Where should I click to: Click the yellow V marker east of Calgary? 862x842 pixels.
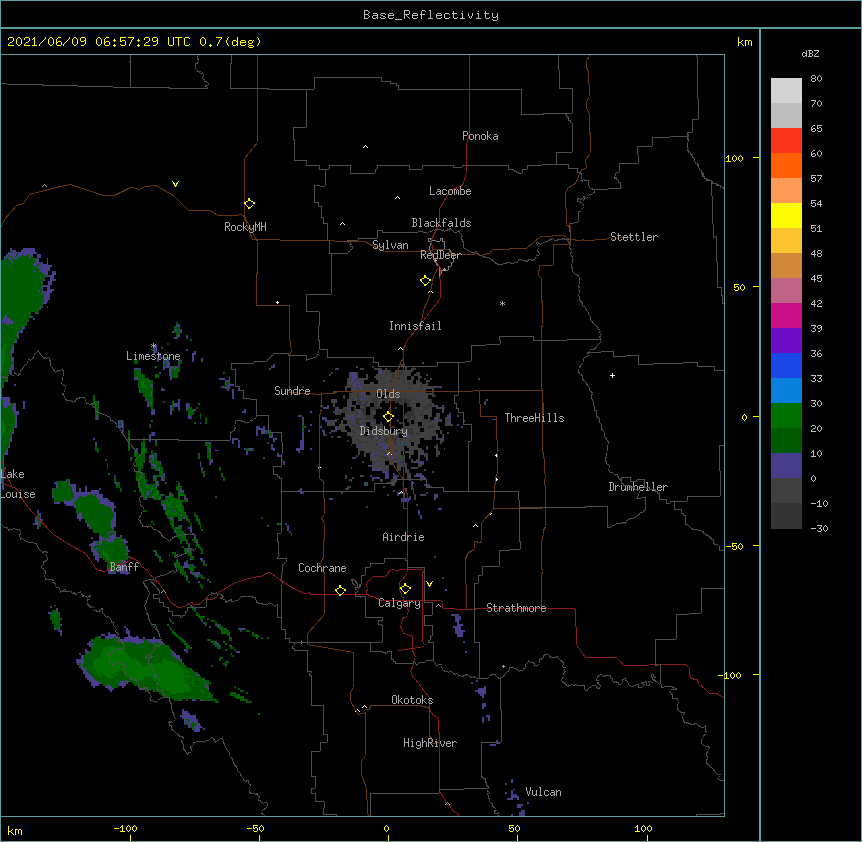[x=429, y=584]
